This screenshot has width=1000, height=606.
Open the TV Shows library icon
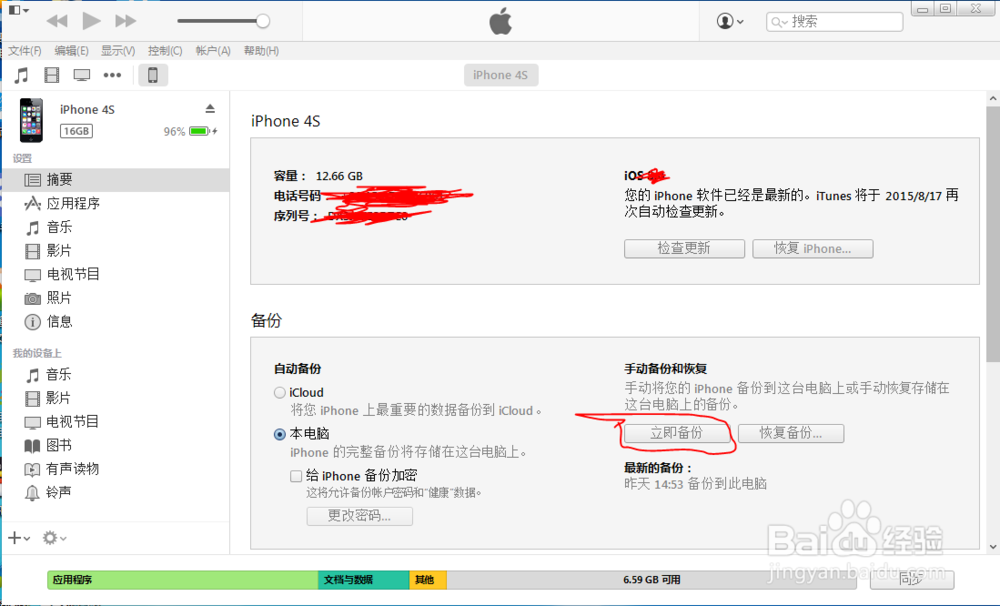tap(81, 74)
